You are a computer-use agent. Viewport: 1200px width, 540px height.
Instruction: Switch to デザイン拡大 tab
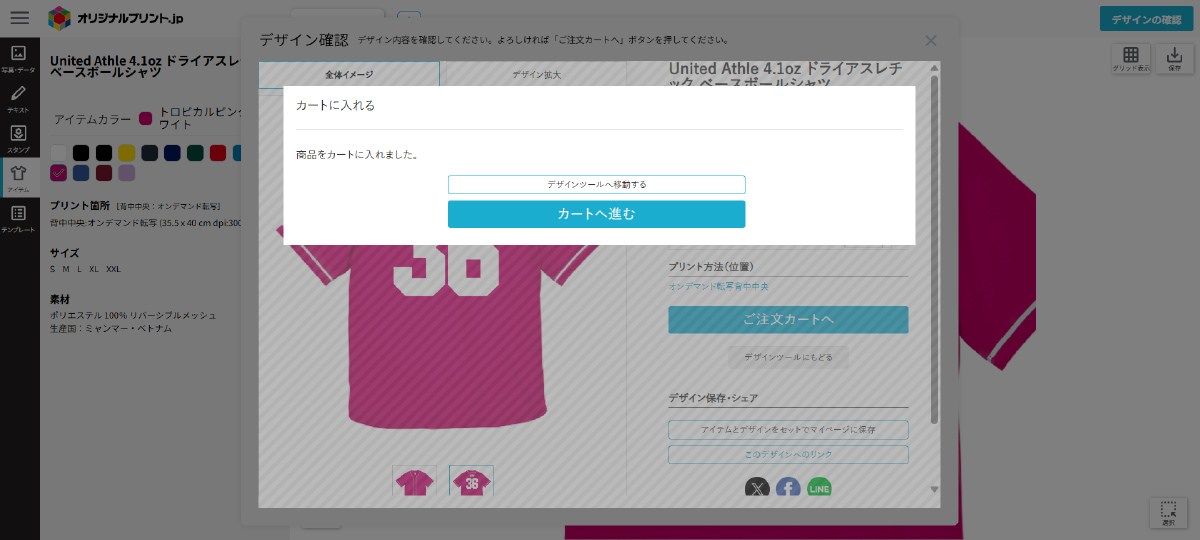tap(536, 75)
